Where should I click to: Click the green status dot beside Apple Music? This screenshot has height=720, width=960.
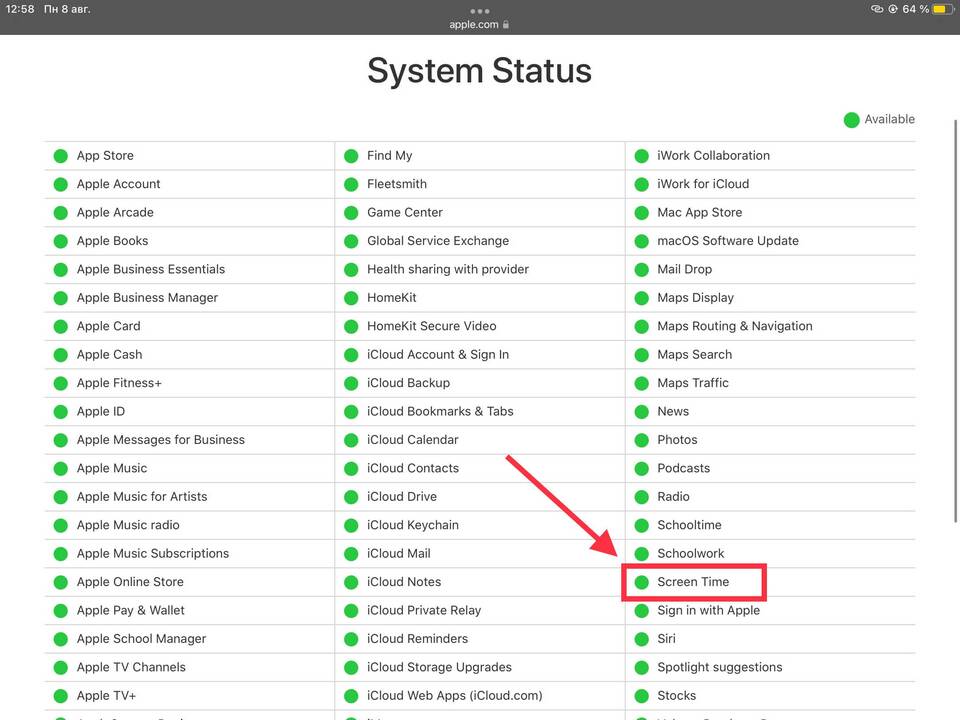(61, 469)
